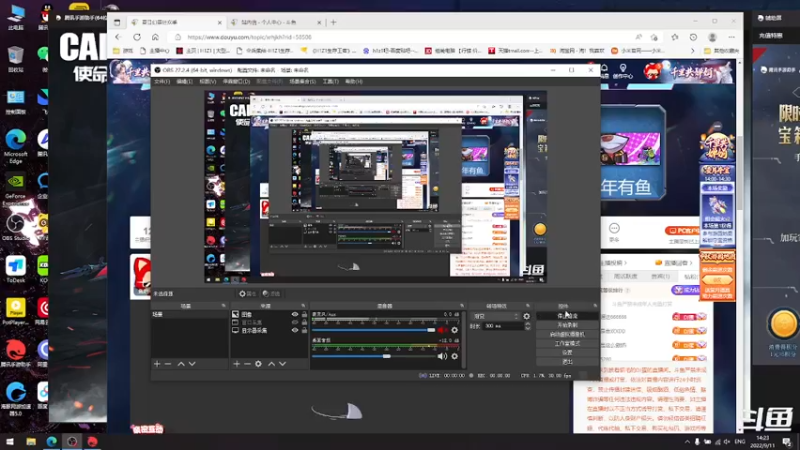This screenshot has height=450, width=800.
Task: Open the Edge profile avatar icon
Action: [x=712, y=37]
